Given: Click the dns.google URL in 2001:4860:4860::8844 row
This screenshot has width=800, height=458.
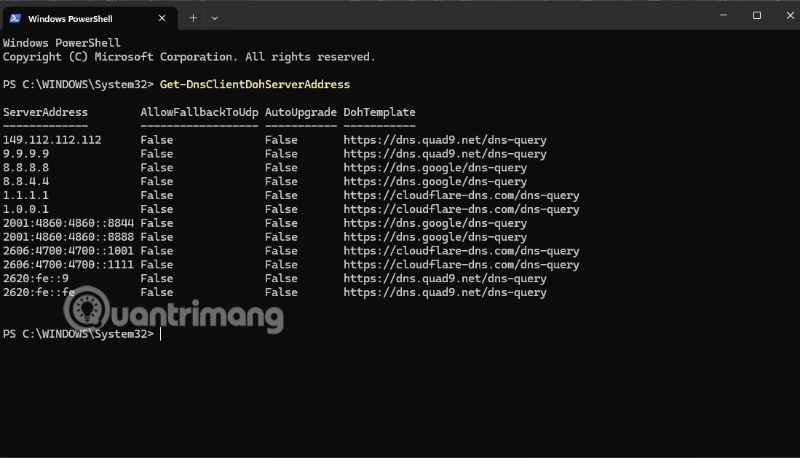Looking at the screenshot, I should [x=435, y=223].
